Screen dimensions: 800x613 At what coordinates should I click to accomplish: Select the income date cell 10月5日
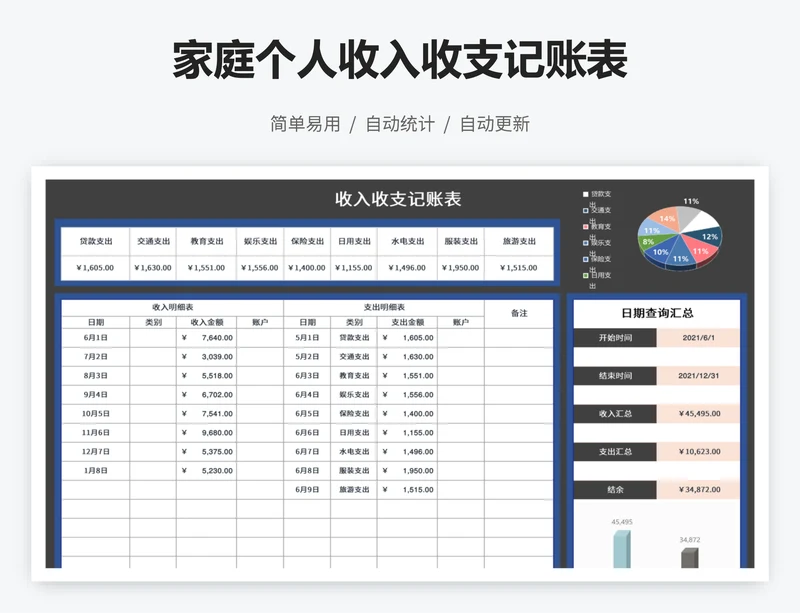click(x=95, y=413)
